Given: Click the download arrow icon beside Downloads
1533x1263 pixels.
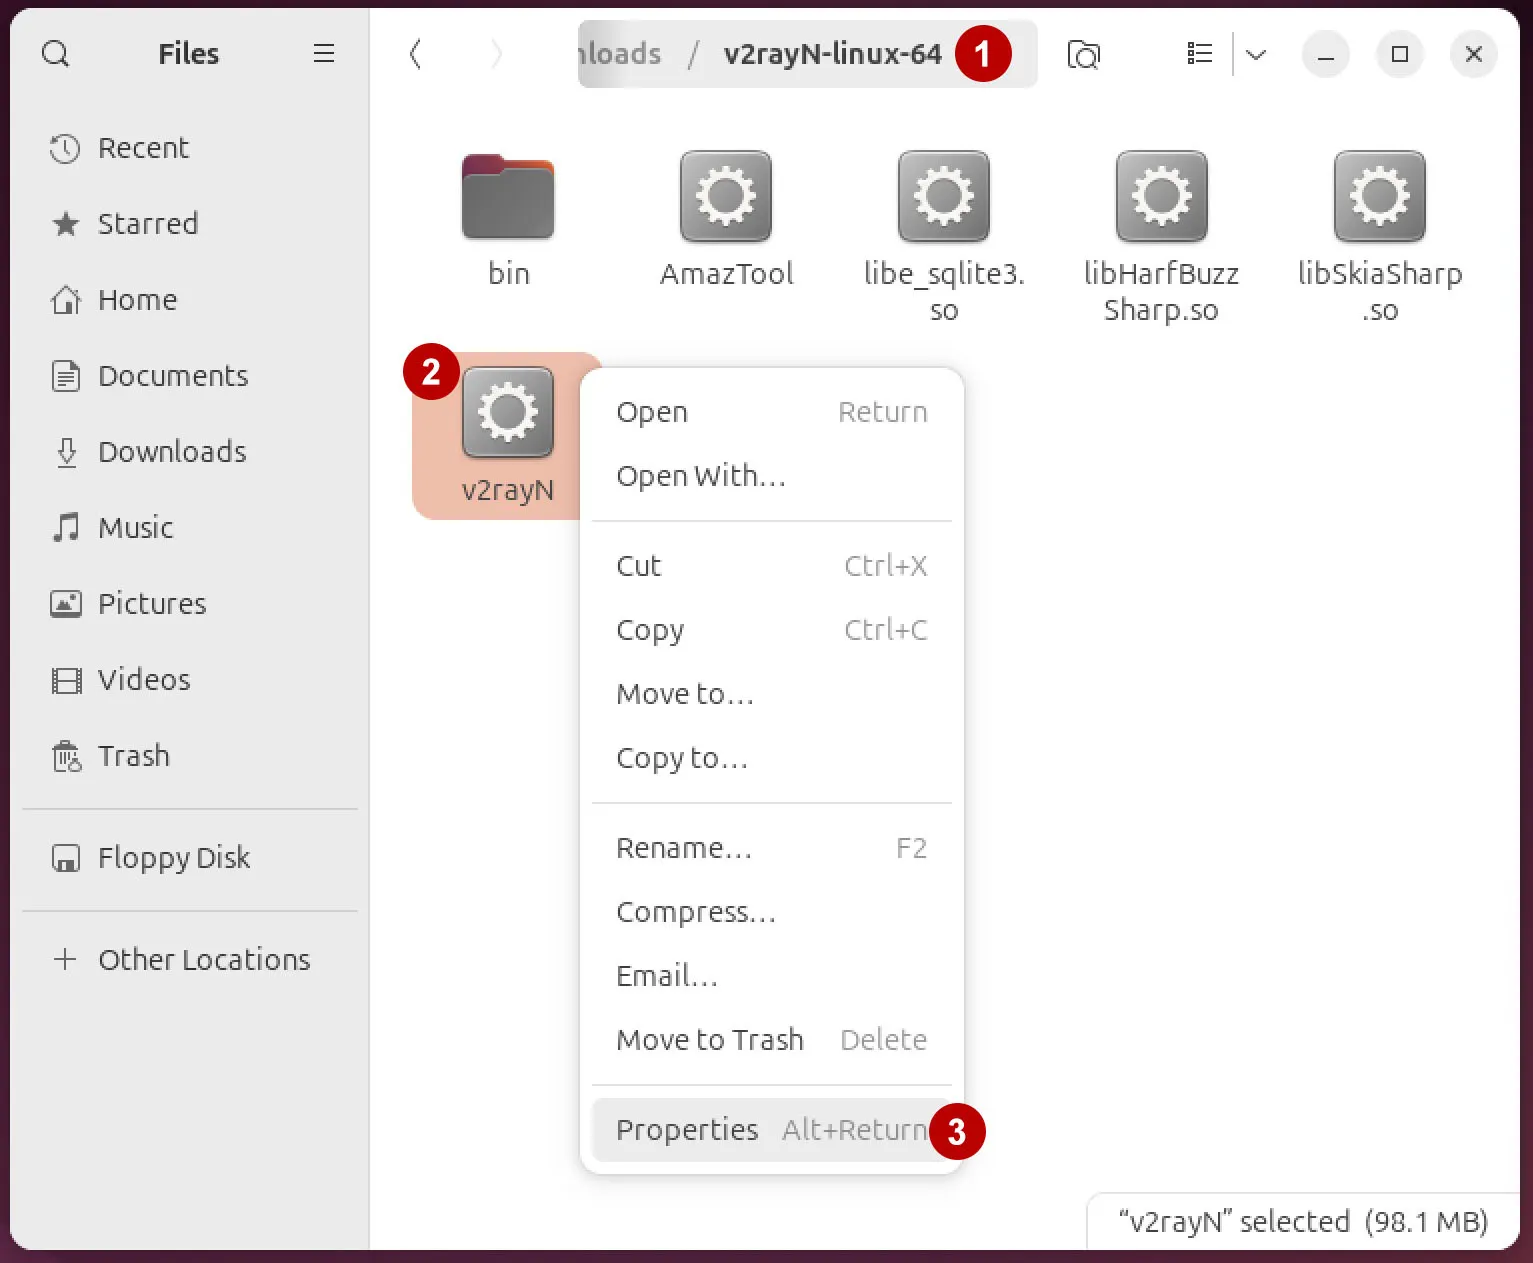Looking at the screenshot, I should tap(66, 452).
